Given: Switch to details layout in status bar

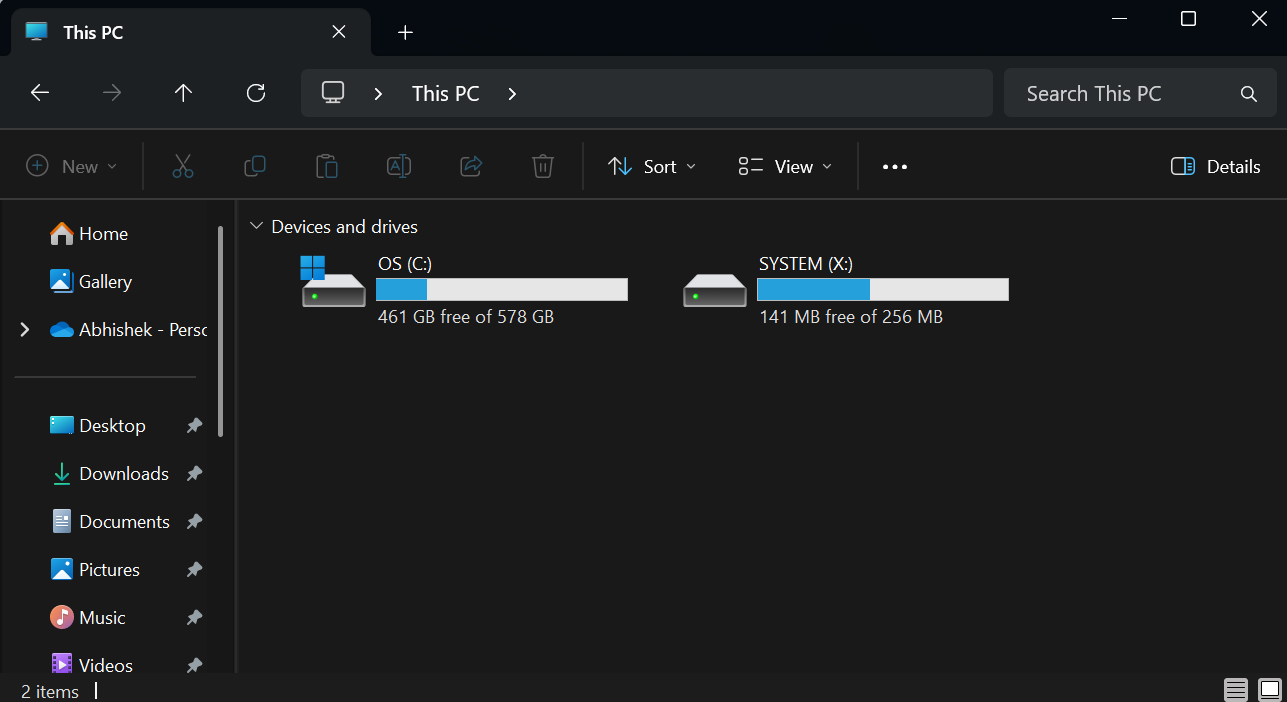Looking at the screenshot, I should (1235, 689).
